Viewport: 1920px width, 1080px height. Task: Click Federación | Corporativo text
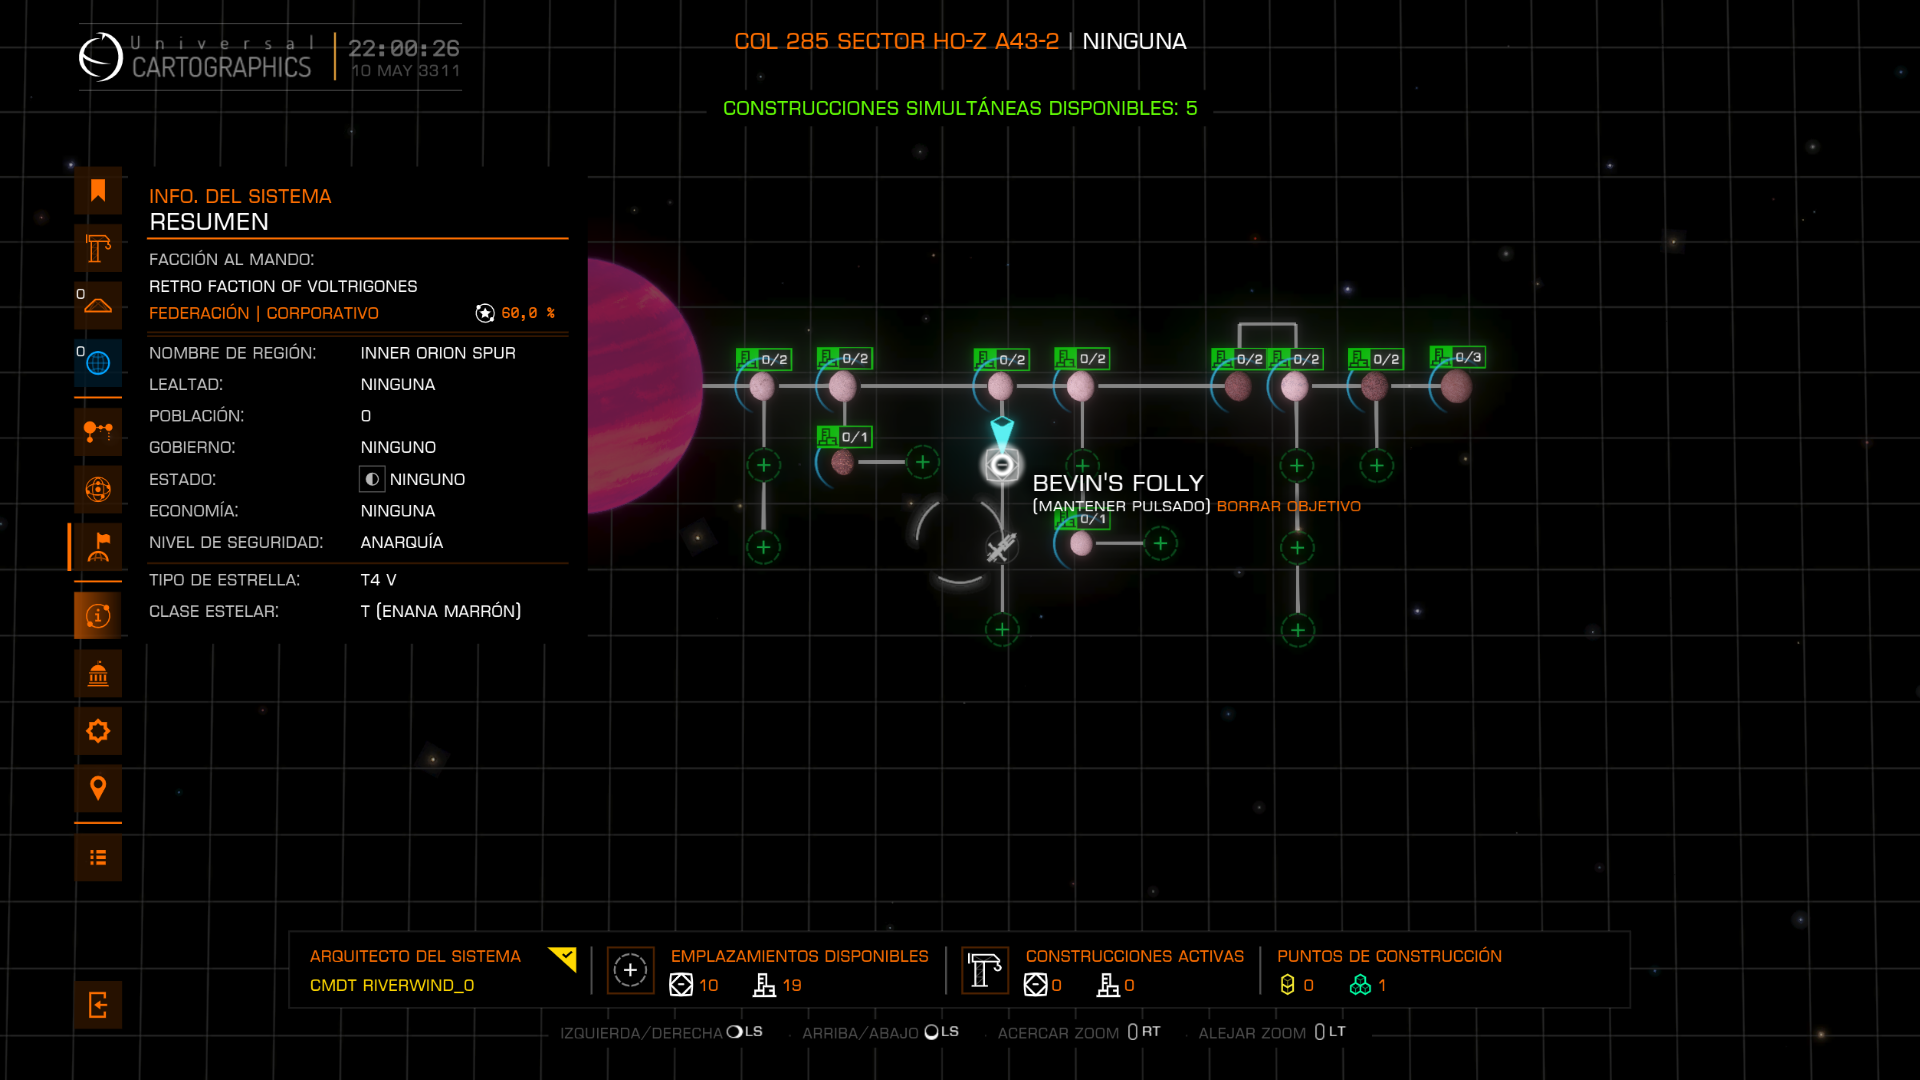[x=264, y=313]
